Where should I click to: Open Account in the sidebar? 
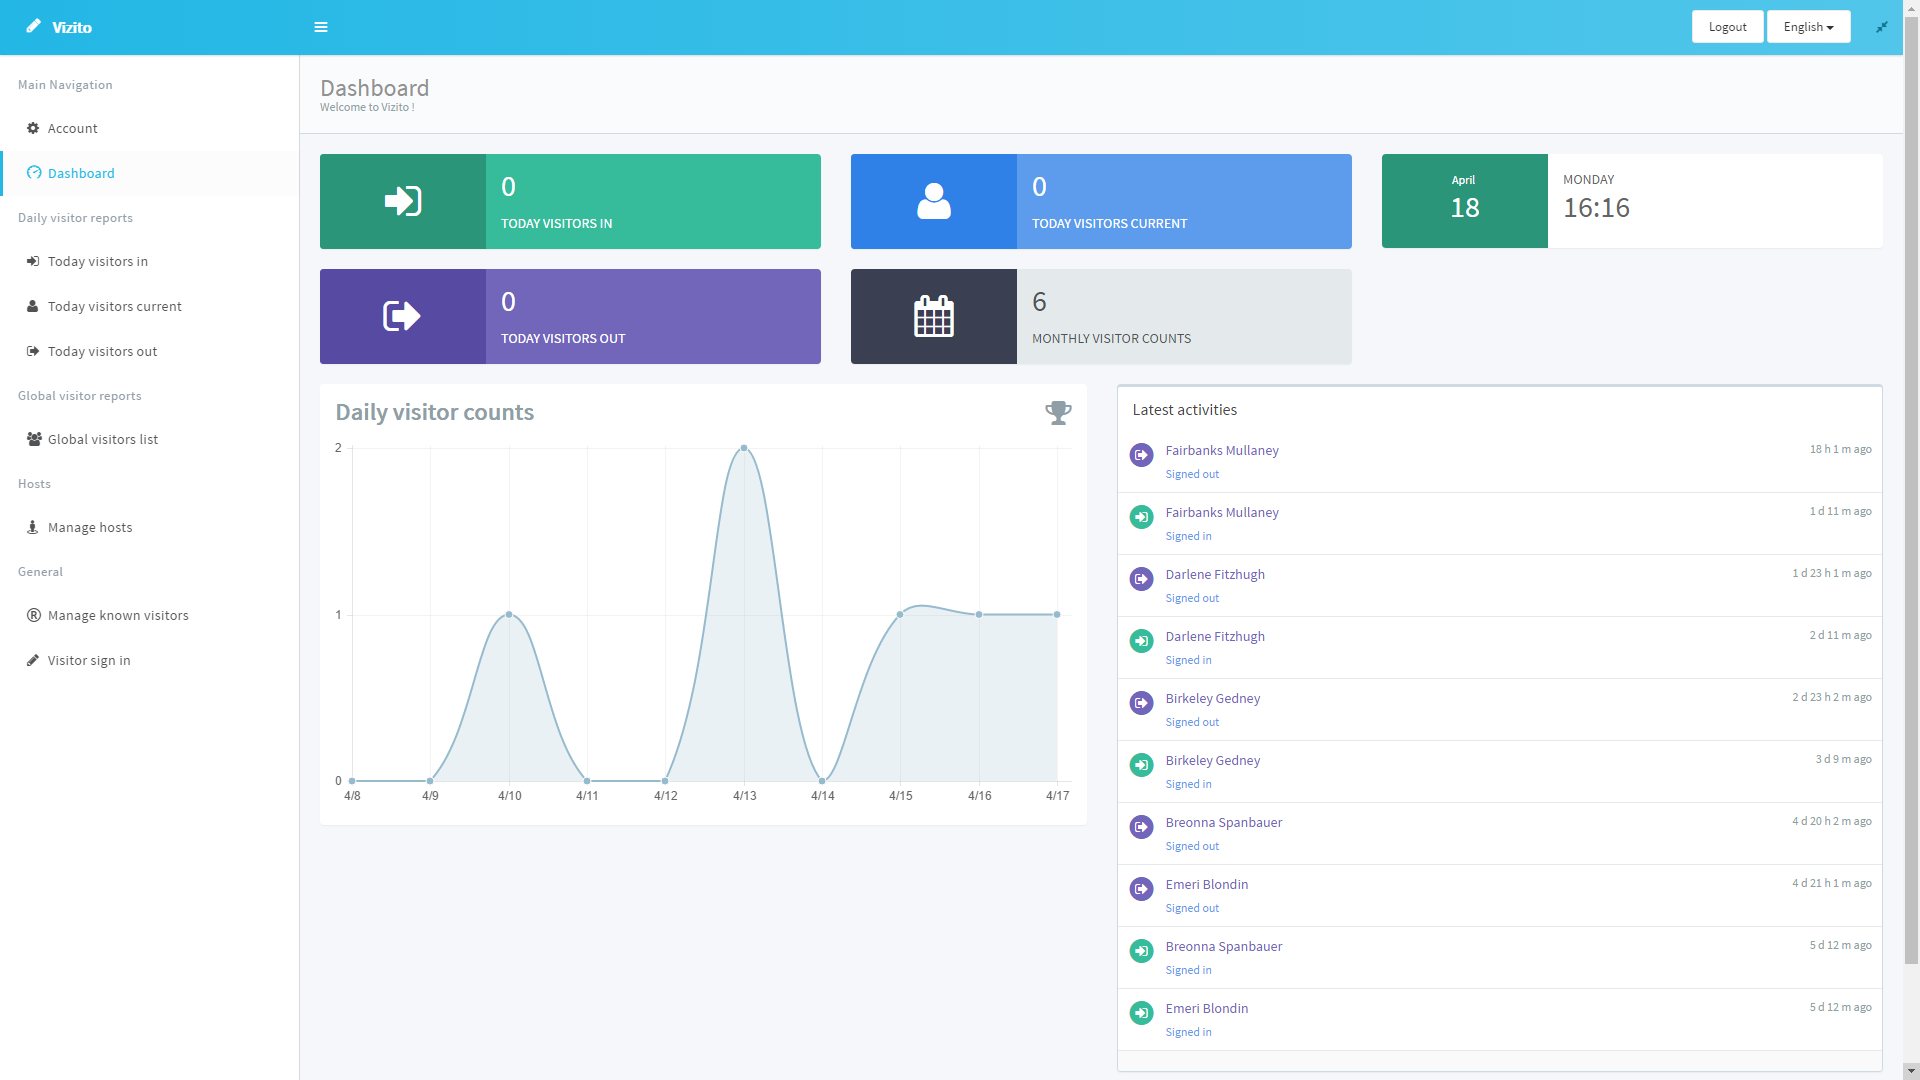point(73,128)
